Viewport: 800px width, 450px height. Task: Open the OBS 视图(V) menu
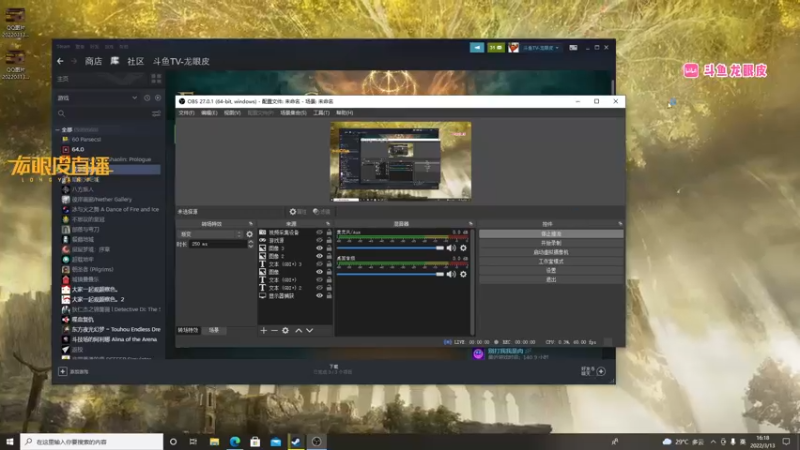232,113
